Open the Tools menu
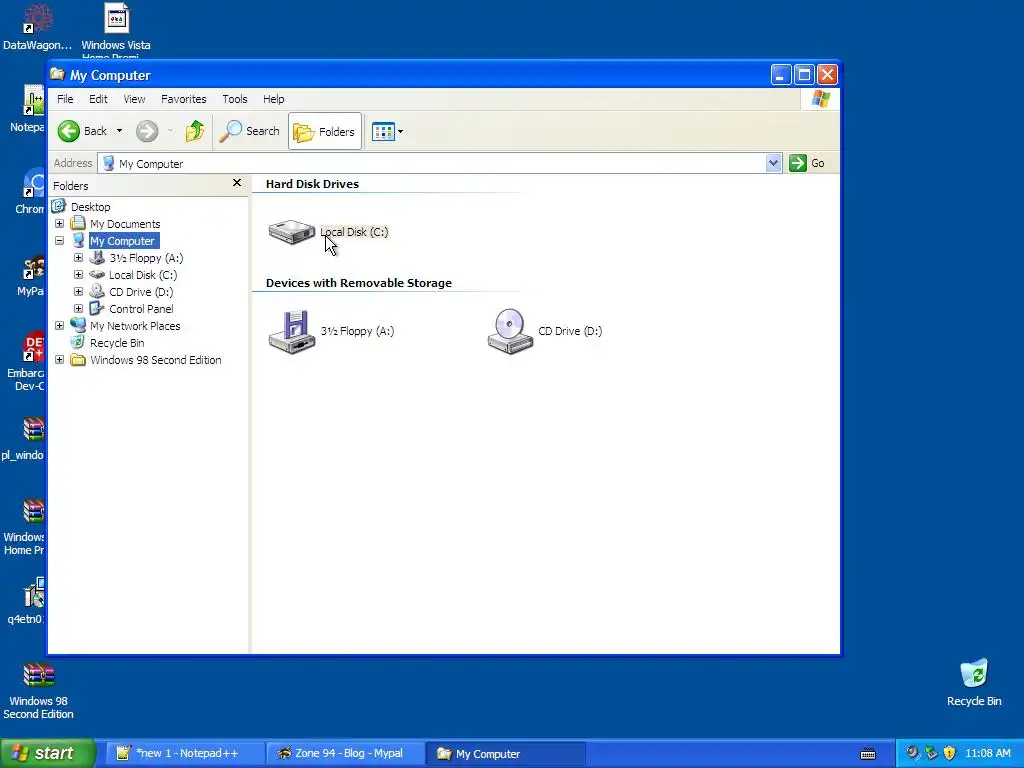 234,99
